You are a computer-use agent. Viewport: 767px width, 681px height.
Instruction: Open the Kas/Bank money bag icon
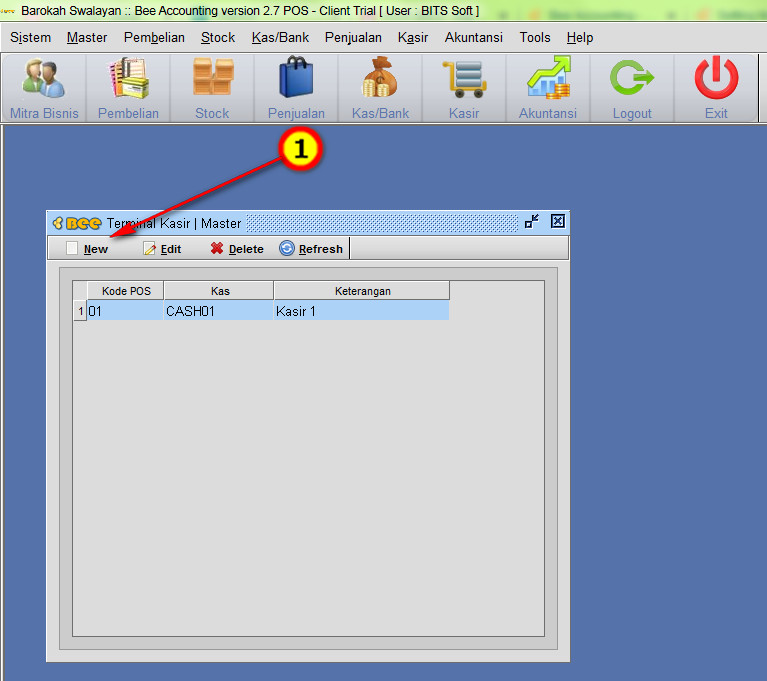click(x=381, y=89)
